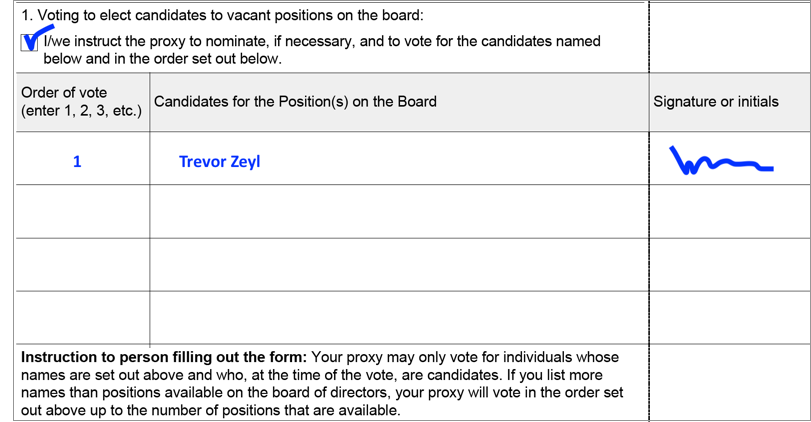
Task: Click the third row candidate name cell
Action: click(x=399, y=265)
